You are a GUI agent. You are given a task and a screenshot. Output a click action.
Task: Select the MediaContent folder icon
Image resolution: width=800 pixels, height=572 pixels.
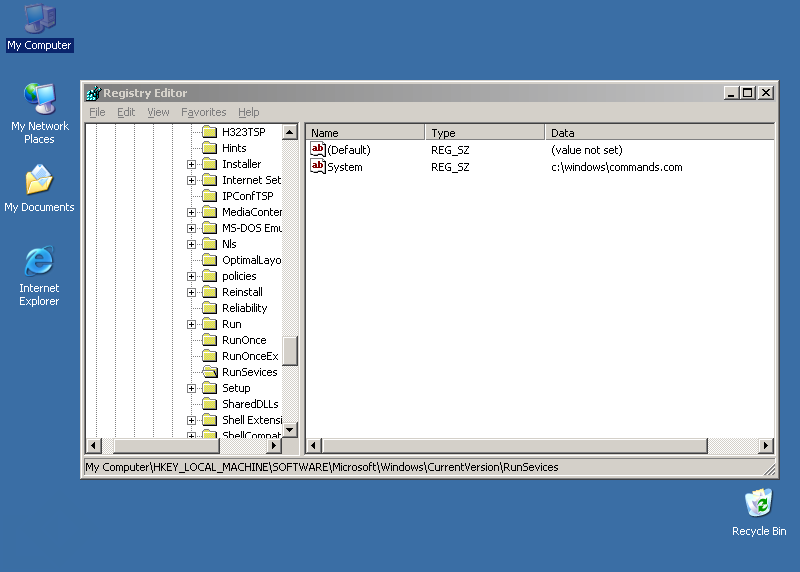coord(210,212)
